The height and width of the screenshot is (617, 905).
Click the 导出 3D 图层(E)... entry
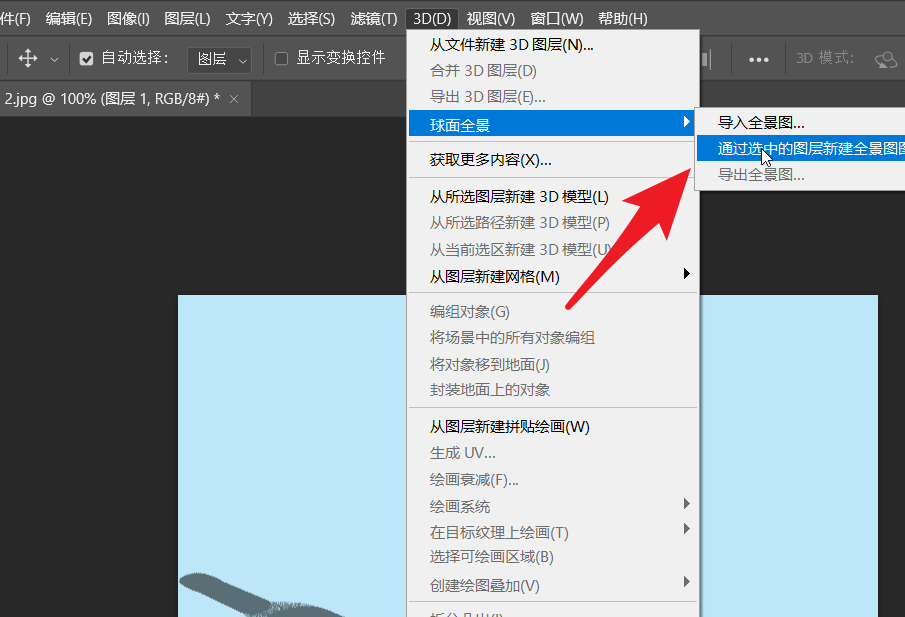click(554, 97)
